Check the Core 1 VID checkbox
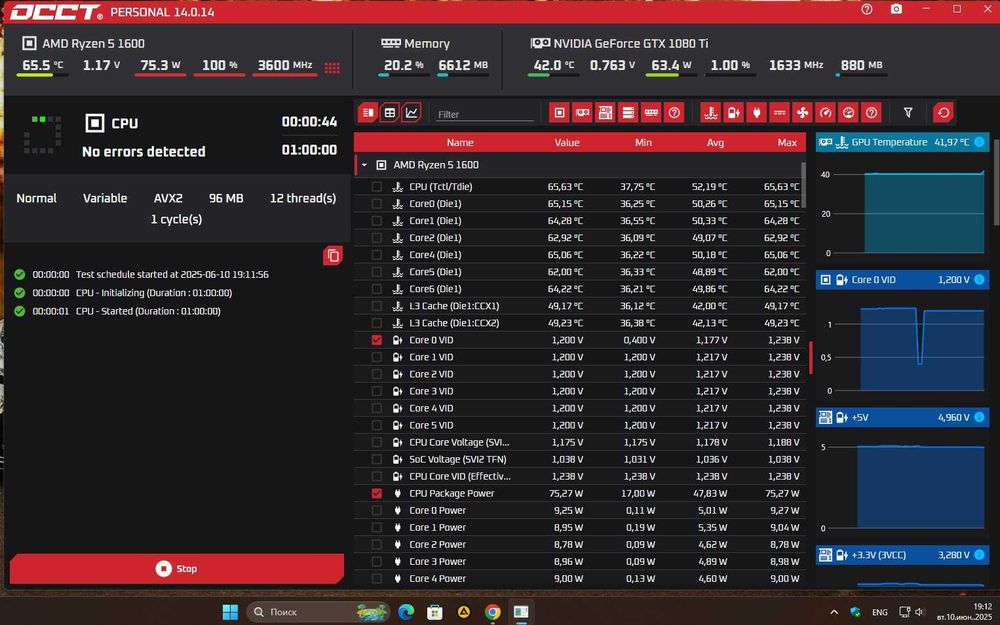1000x625 pixels. [377, 357]
